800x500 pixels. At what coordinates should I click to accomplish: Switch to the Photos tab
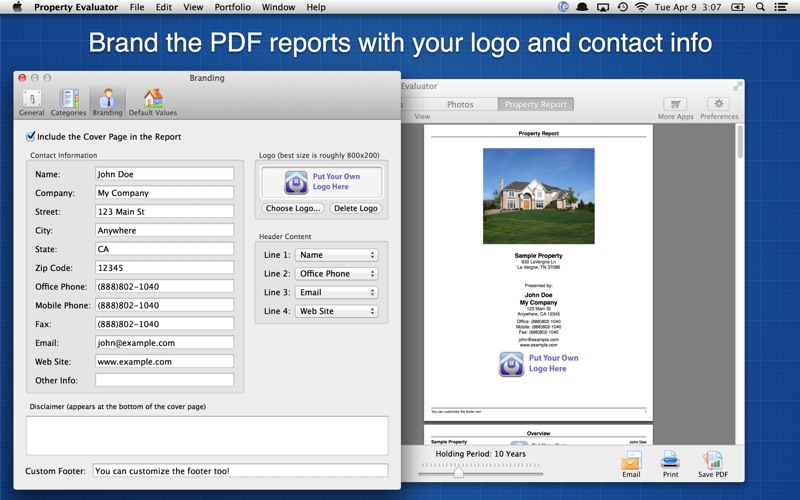[460, 104]
